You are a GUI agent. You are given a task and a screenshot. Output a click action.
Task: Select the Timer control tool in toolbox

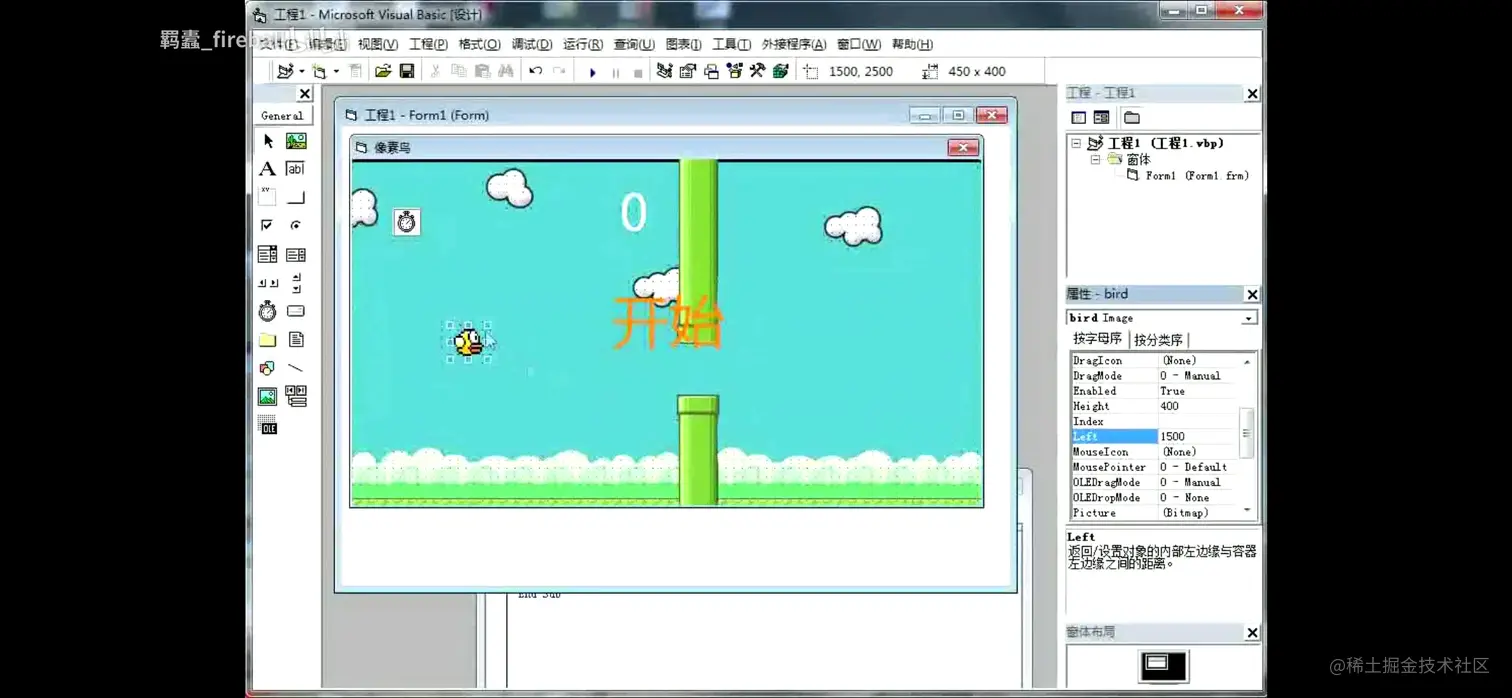[268, 311]
